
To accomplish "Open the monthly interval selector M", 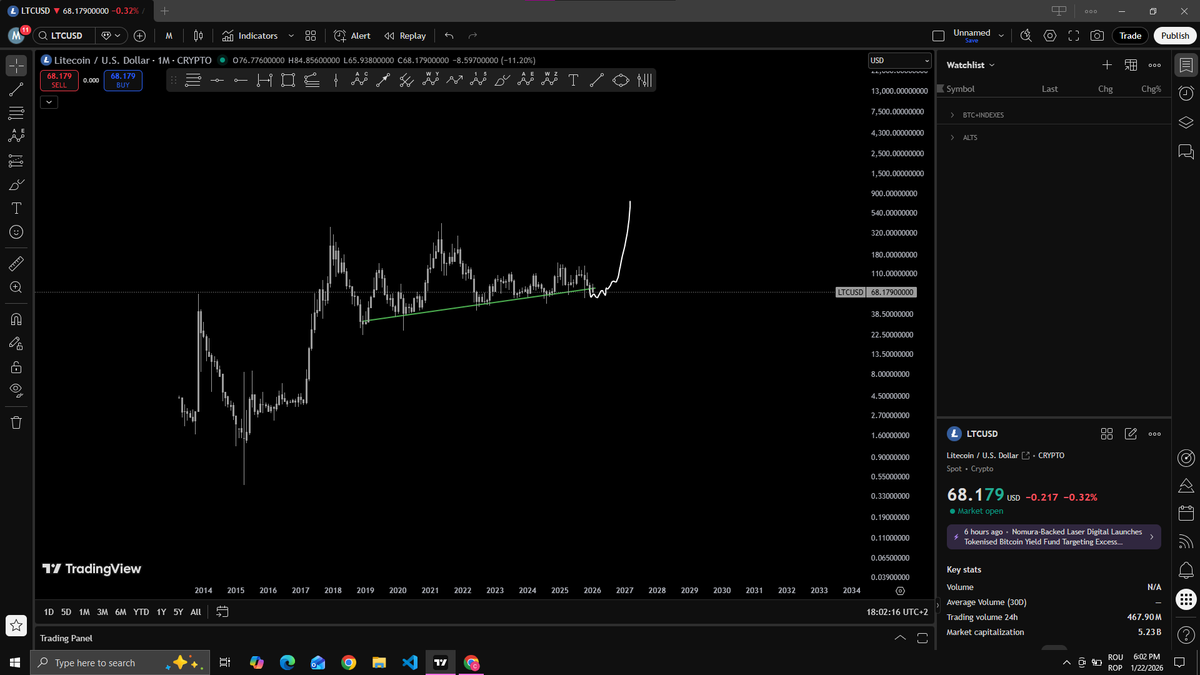I will coord(169,36).
